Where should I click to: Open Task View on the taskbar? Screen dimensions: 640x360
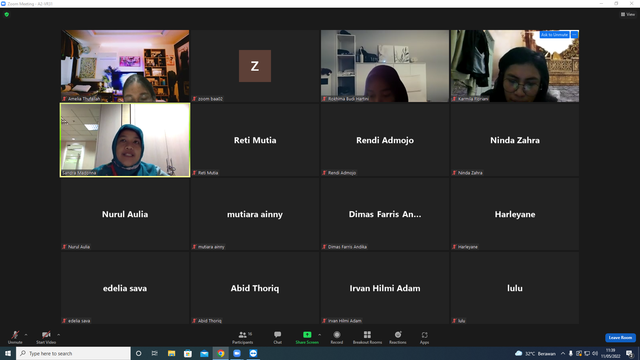click(x=155, y=353)
